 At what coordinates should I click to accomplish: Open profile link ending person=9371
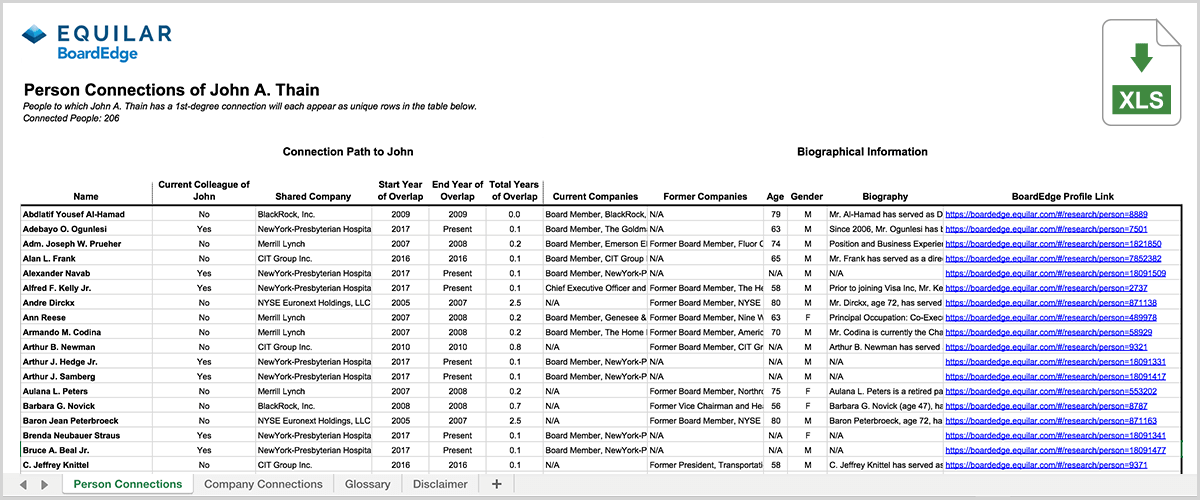pos(1047,465)
